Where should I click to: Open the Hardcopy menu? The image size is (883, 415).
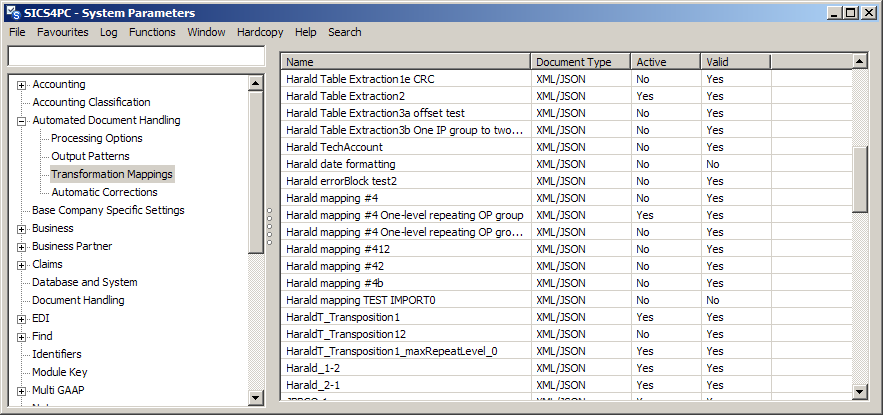click(260, 32)
